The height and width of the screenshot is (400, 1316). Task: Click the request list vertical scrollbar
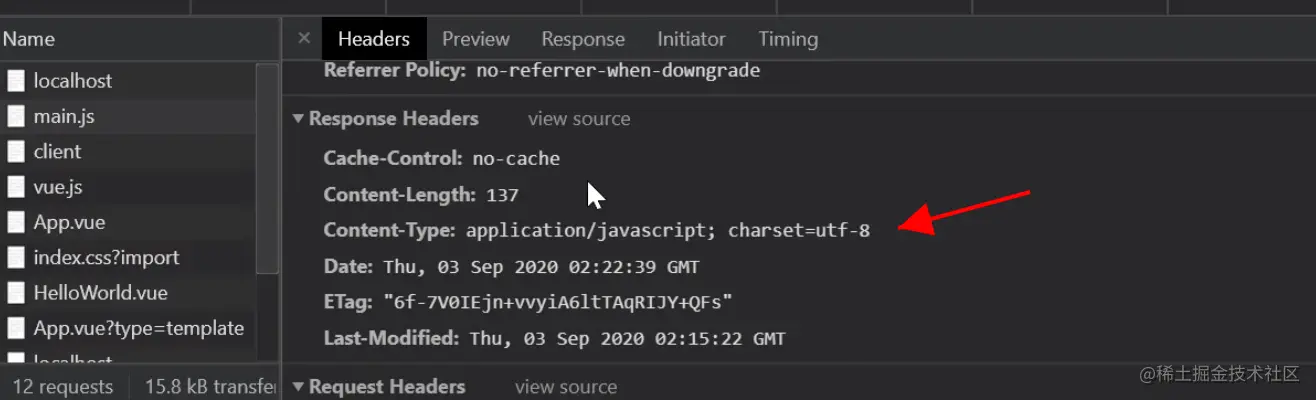(x=267, y=170)
